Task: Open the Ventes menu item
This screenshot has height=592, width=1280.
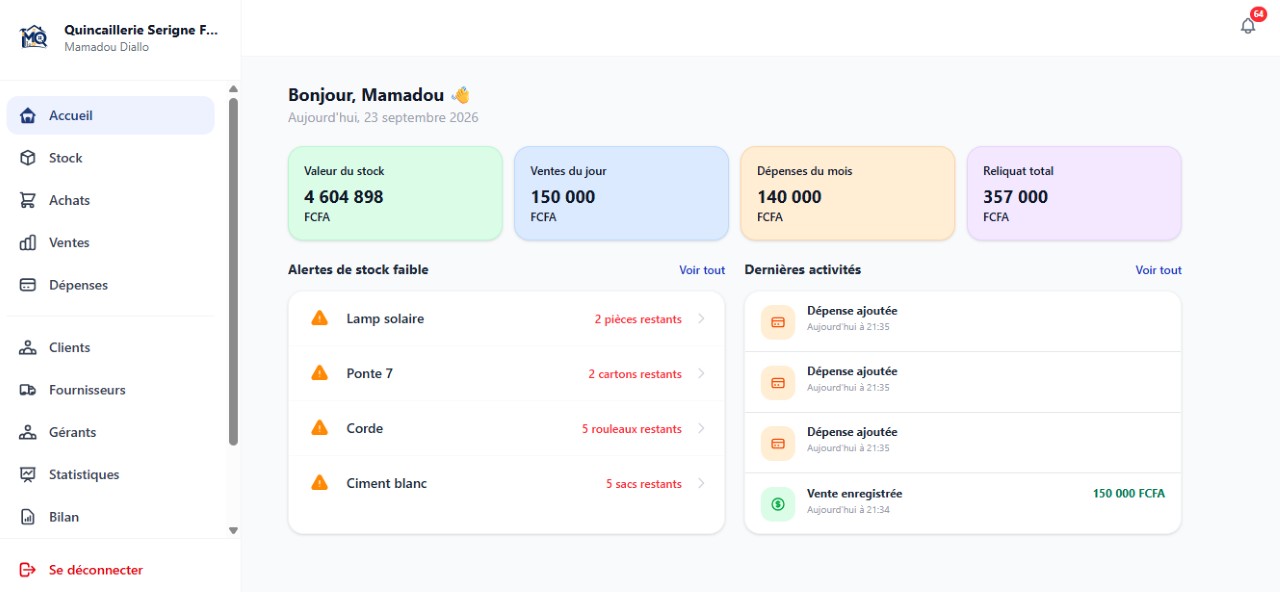Action: 110,243
